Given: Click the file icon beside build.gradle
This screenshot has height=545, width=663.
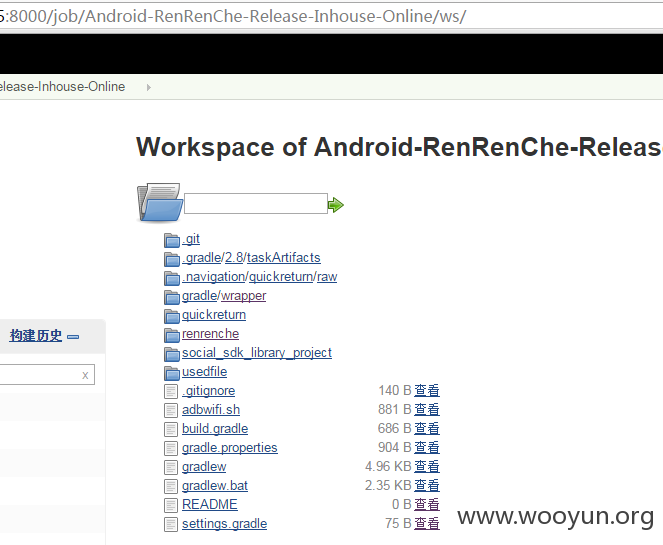Looking at the screenshot, I should 171,430.
